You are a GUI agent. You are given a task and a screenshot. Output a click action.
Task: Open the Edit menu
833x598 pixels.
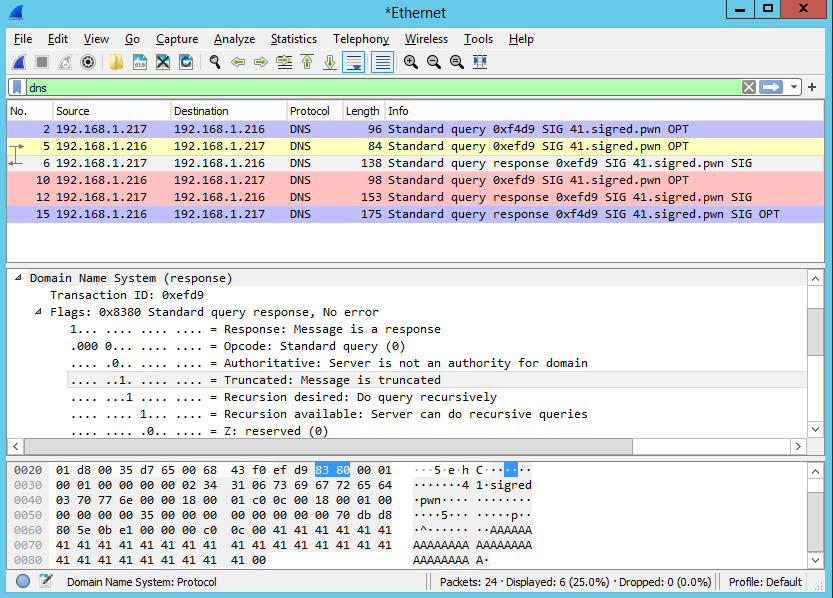pos(58,39)
